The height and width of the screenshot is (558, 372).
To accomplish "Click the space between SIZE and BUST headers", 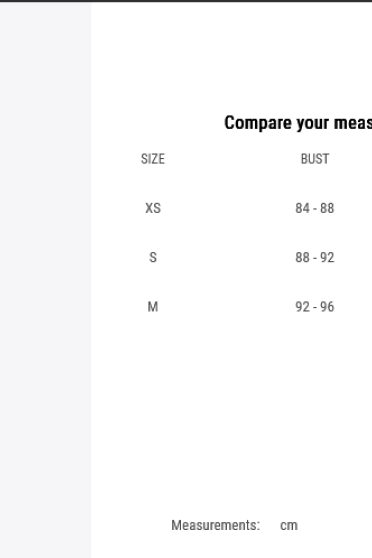I will click(x=233, y=159).
